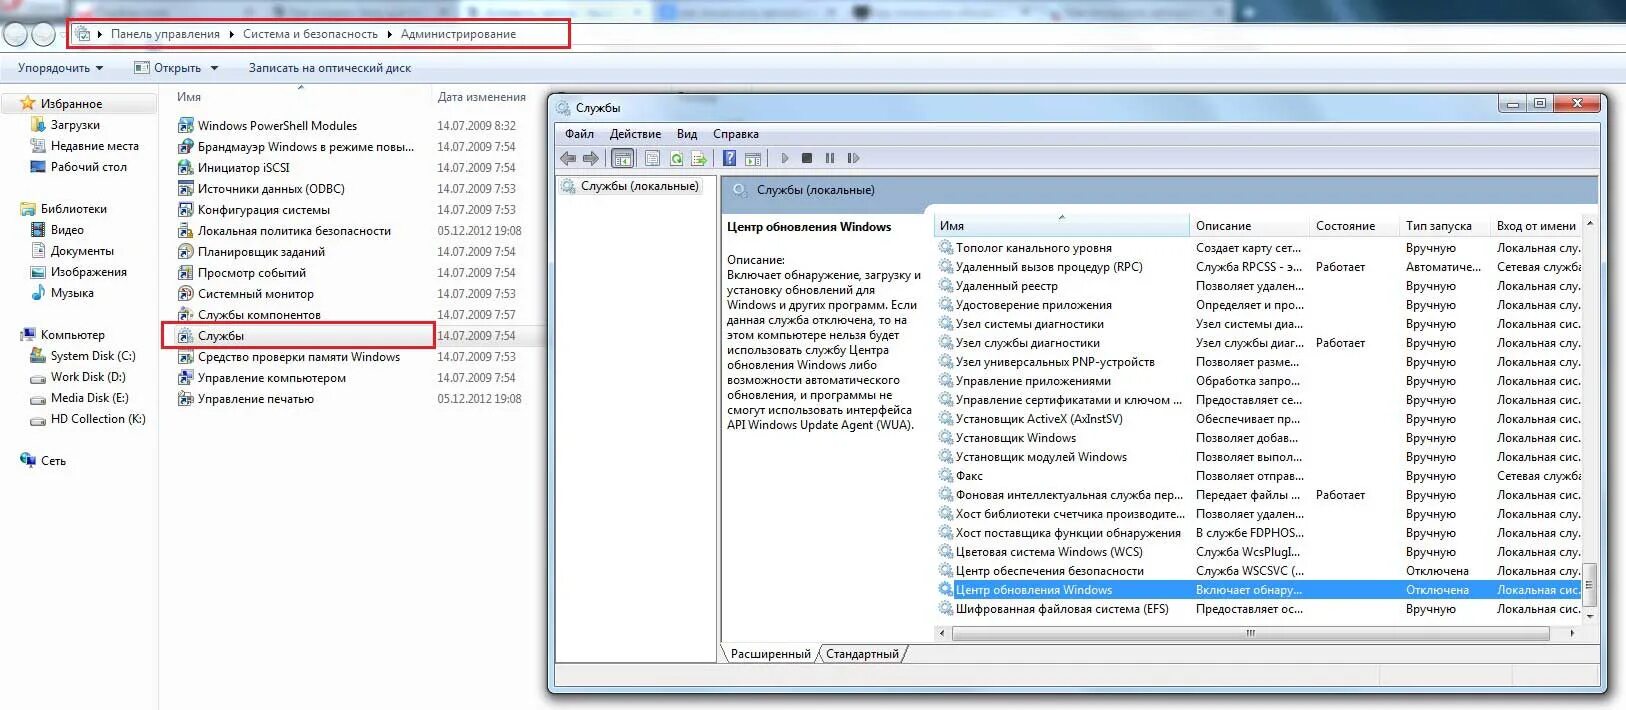Select Просмотр событий shortcut icon
This screenshot has height=710, width=1626.
click(185, 273)
